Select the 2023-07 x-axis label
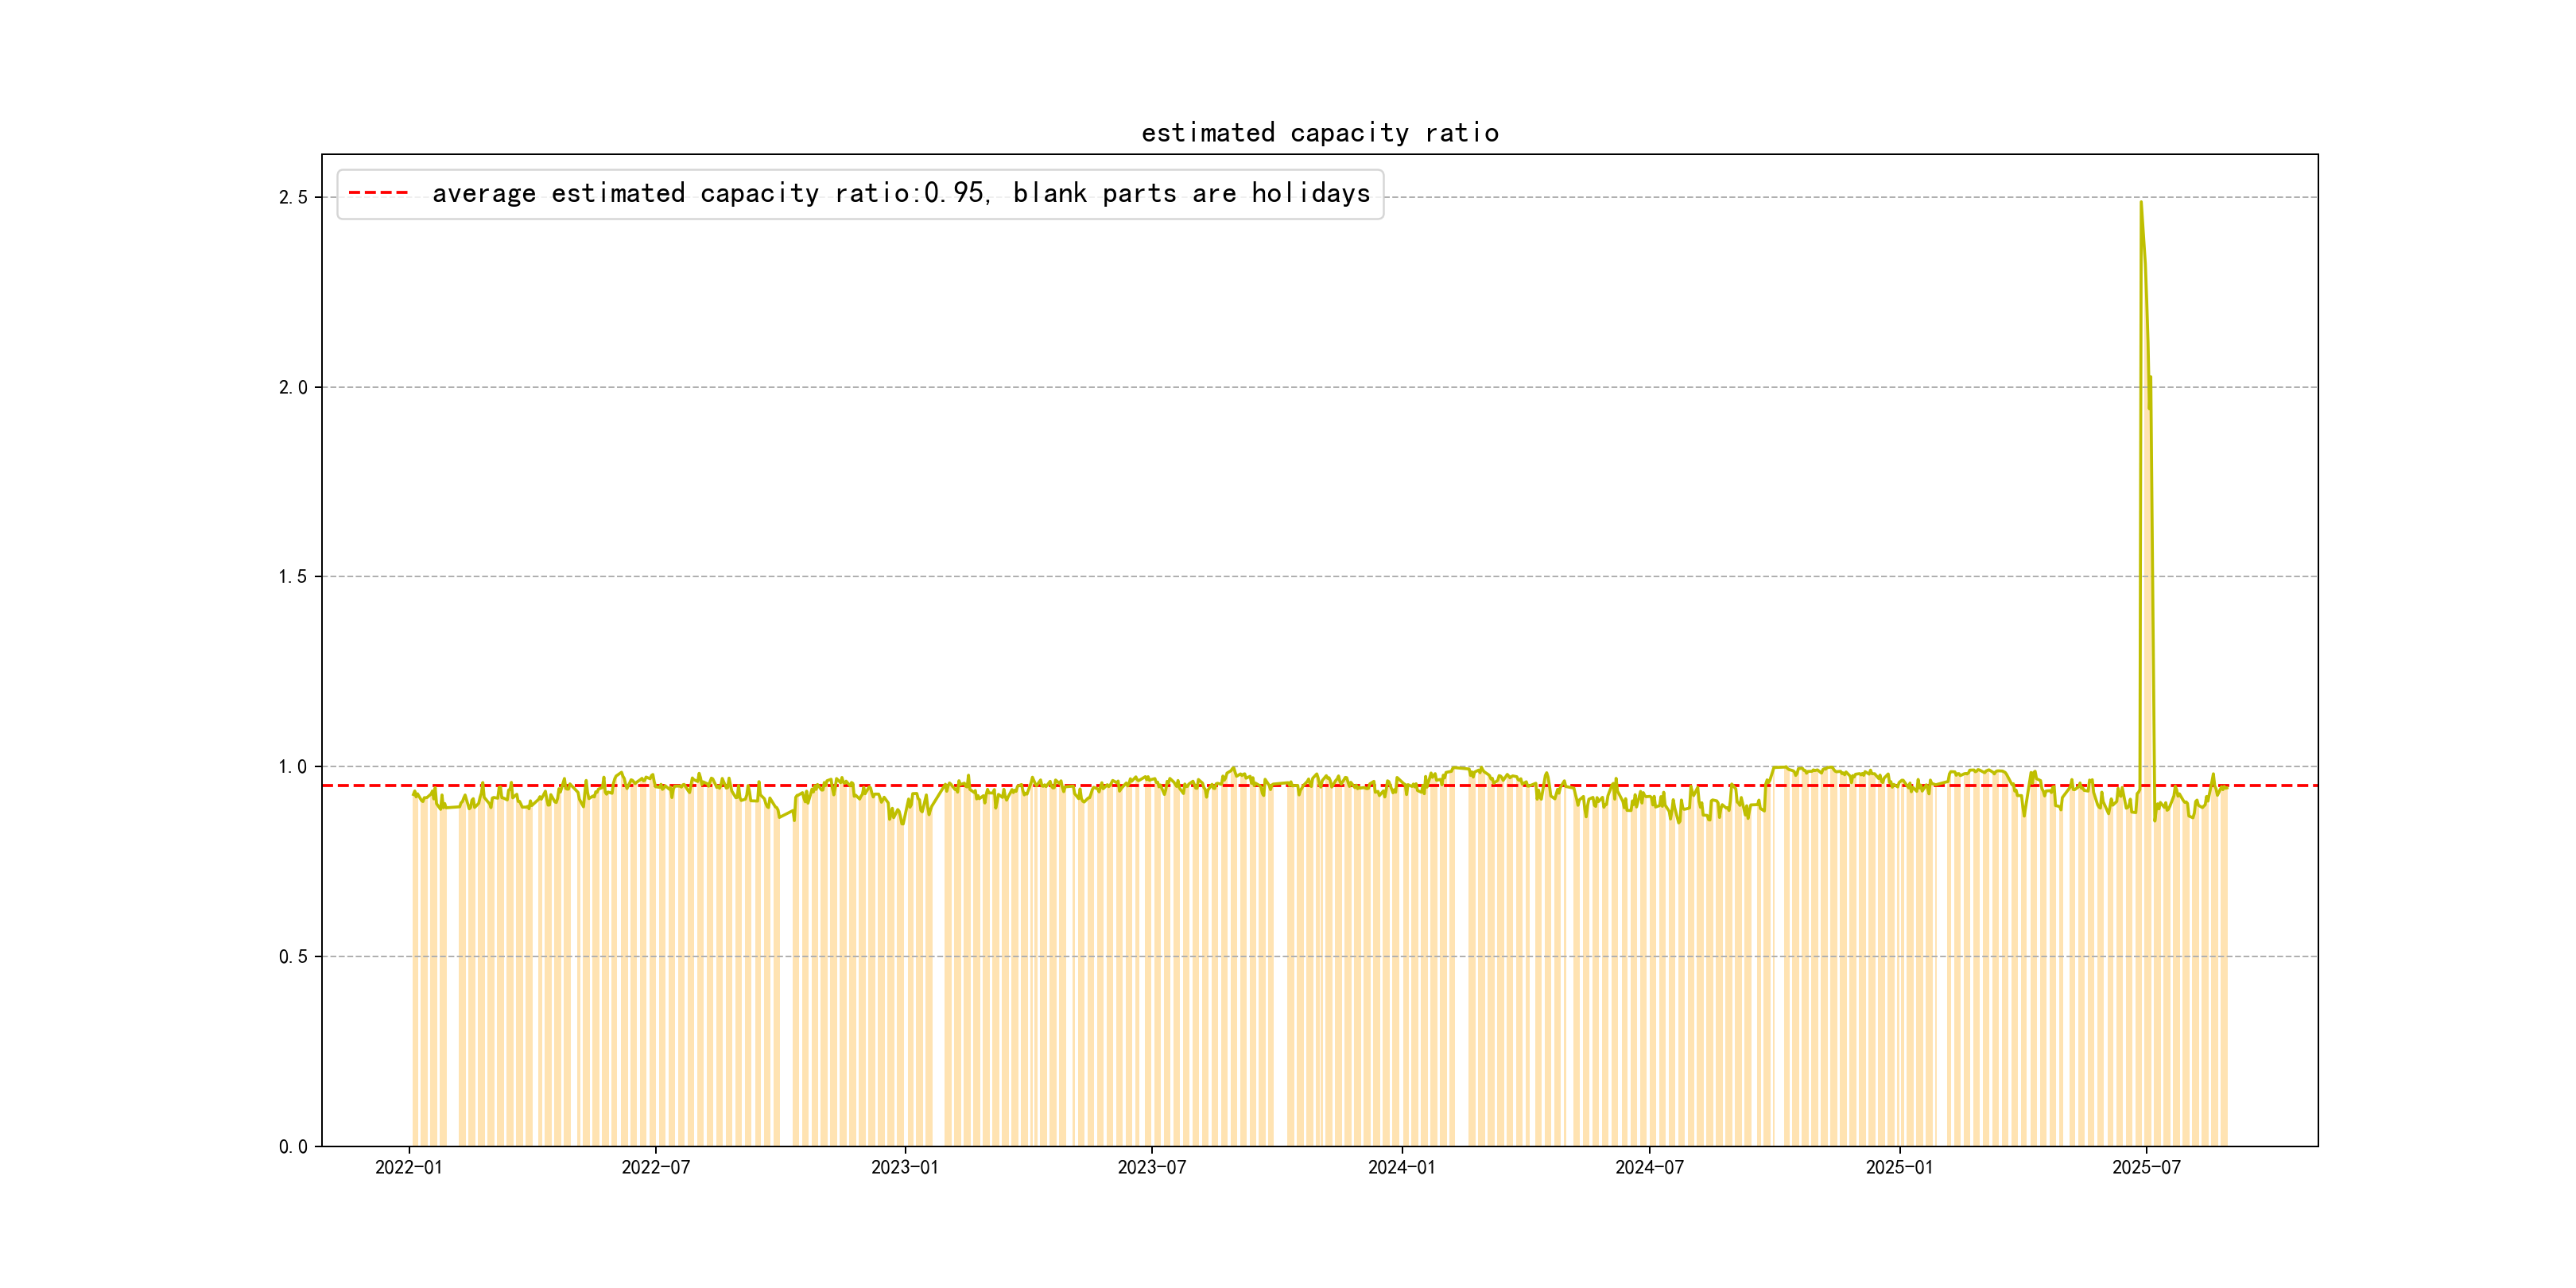The width and height of the screenshot is (2576, 1288). click(x=1151, y=1167)
